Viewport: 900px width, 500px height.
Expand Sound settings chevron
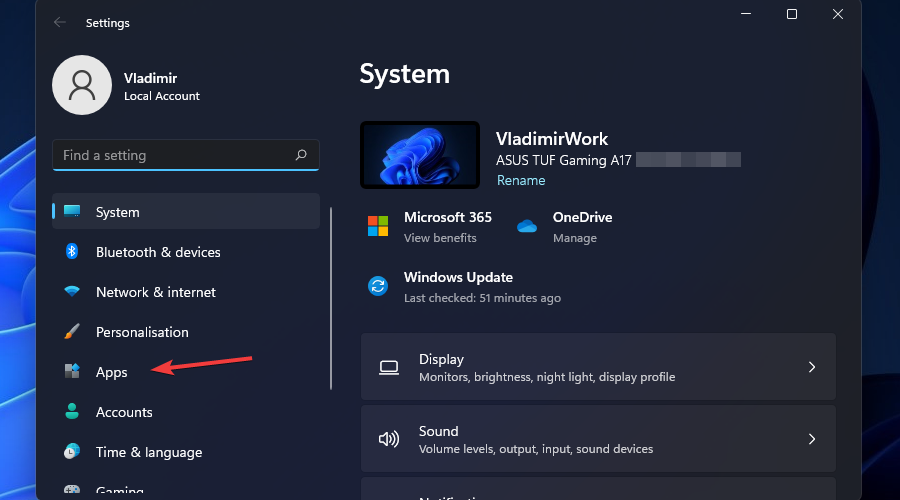pyautogui.click(x=812, y=439)
